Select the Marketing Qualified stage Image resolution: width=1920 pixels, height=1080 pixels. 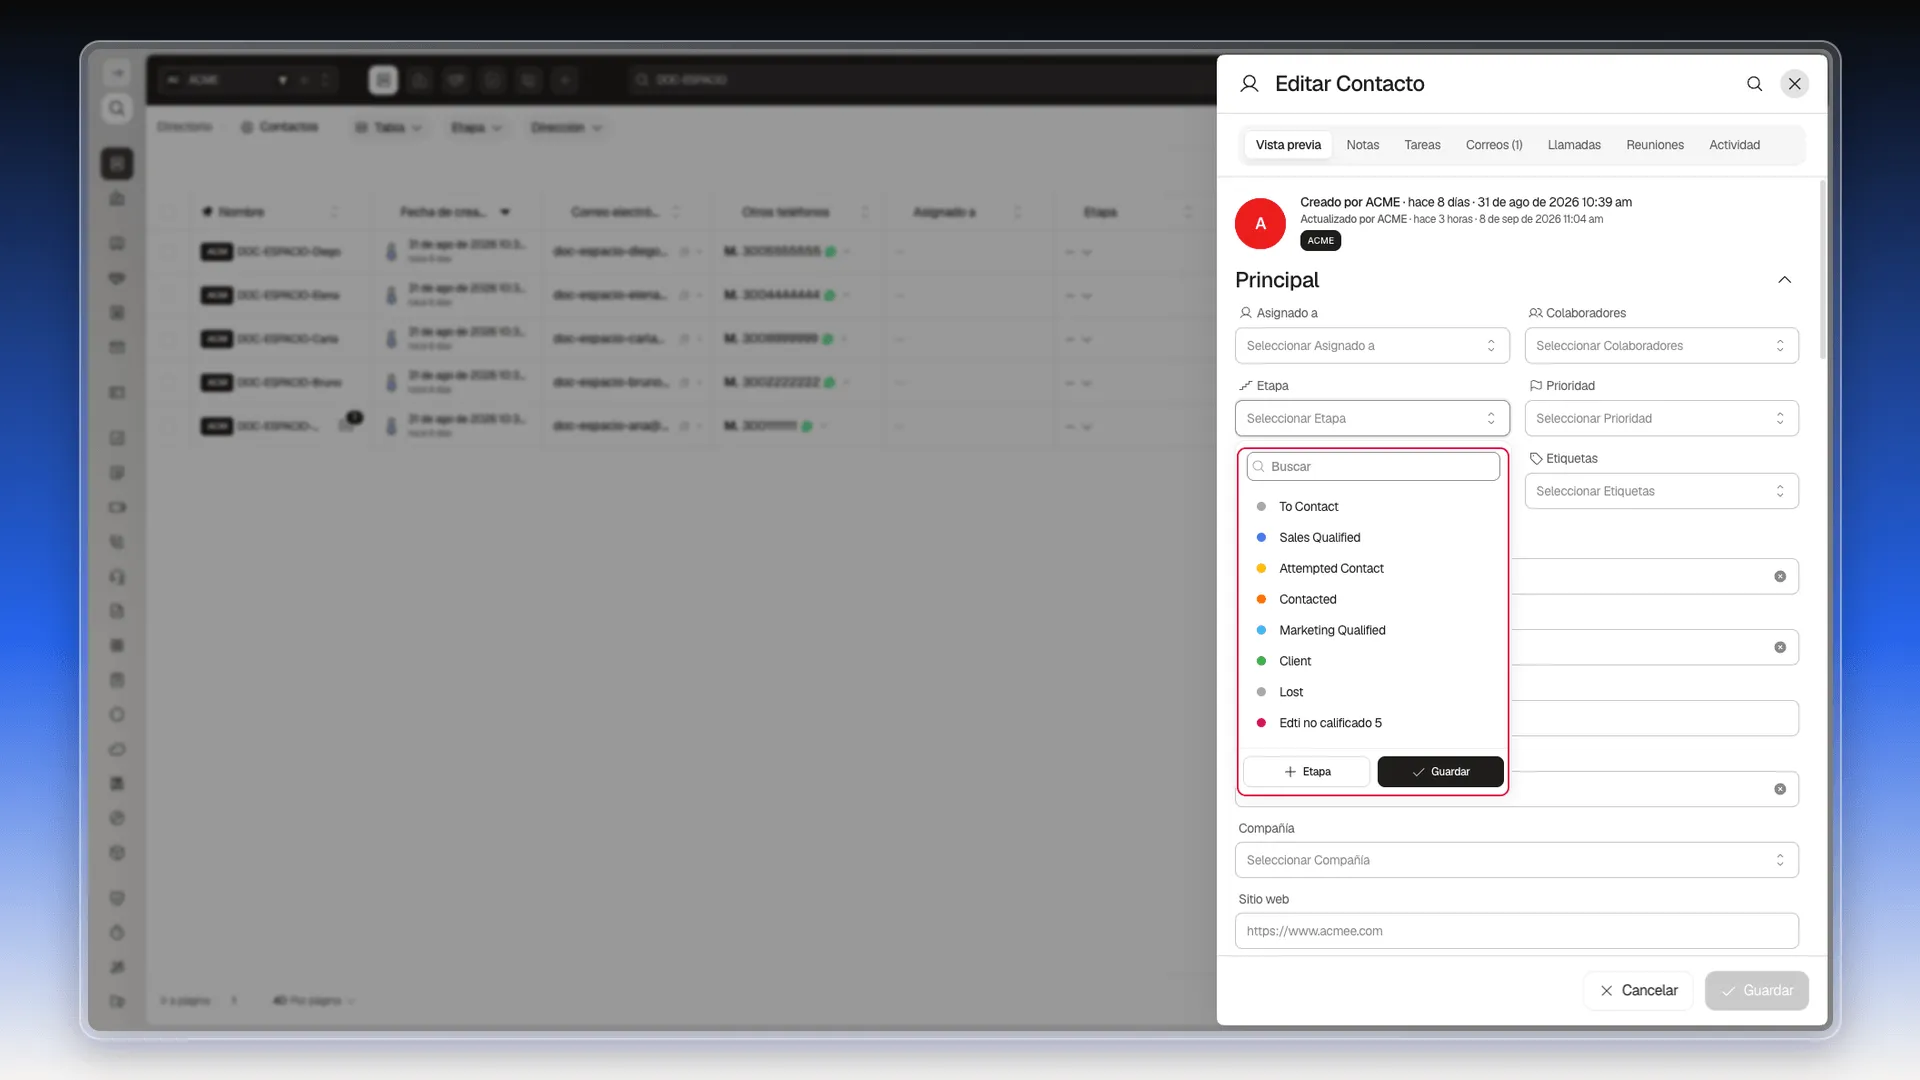[x=1373, y=631]
